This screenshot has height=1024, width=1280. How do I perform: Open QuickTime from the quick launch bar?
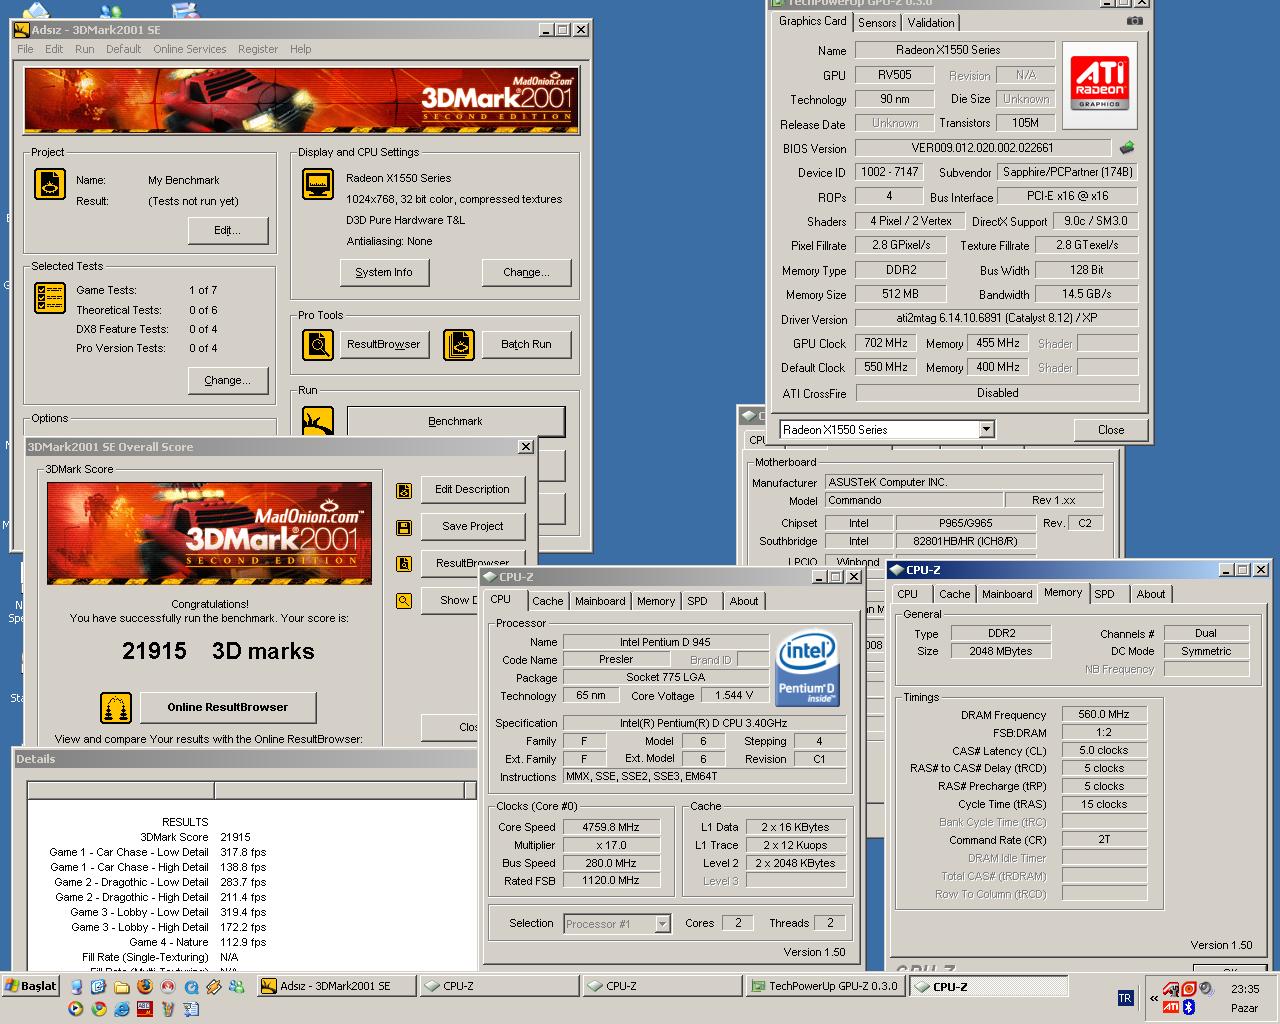[191, 986]
